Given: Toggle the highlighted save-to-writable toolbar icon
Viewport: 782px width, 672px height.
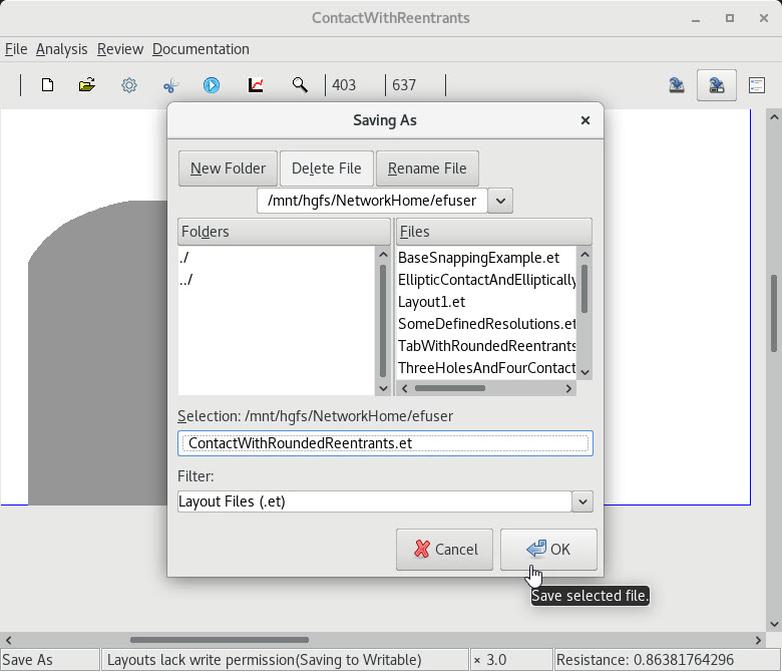Looking at the screenshot, I should 716,85.
